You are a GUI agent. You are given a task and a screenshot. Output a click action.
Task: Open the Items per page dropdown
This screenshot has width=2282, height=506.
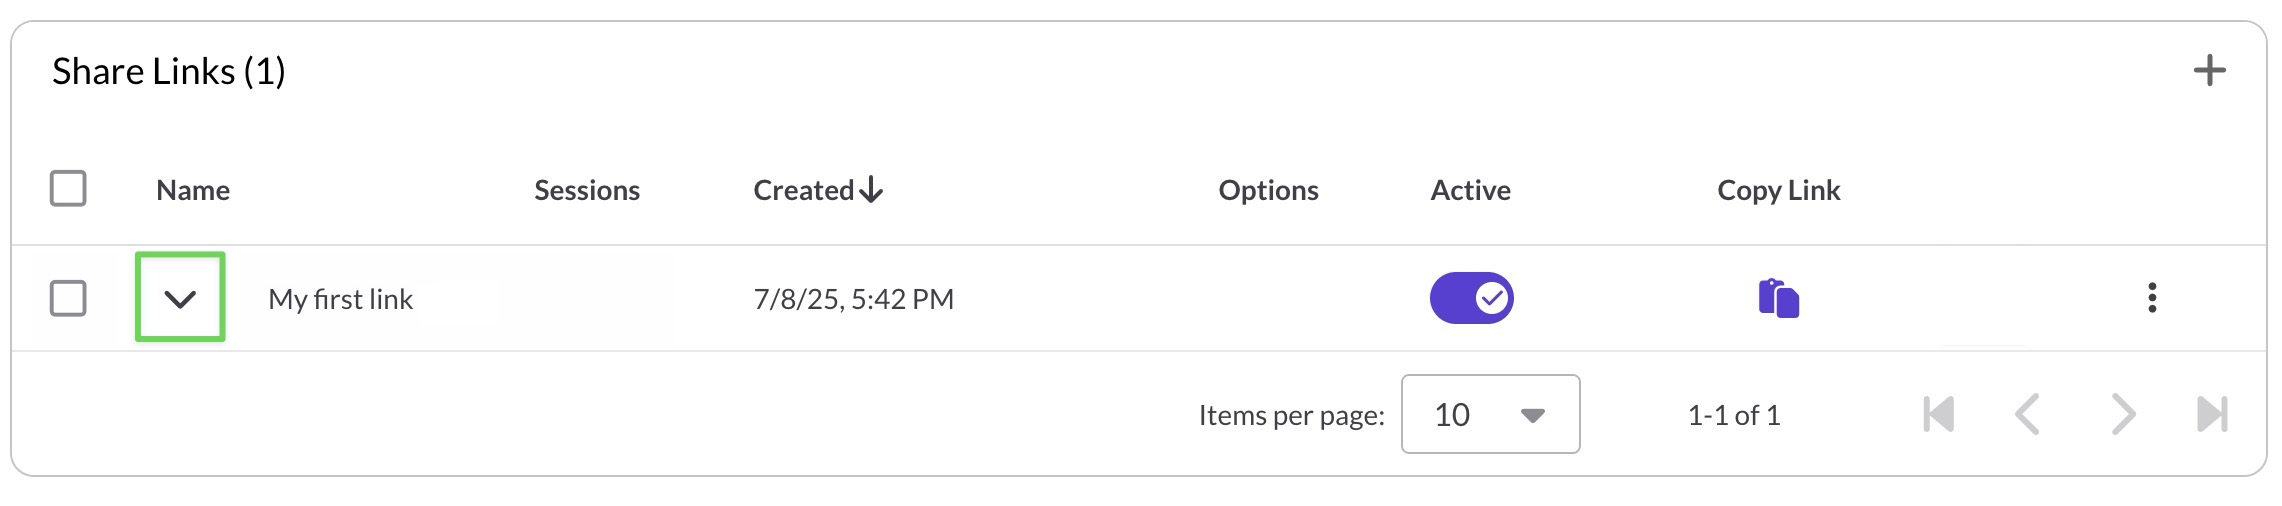[1490, 414]
